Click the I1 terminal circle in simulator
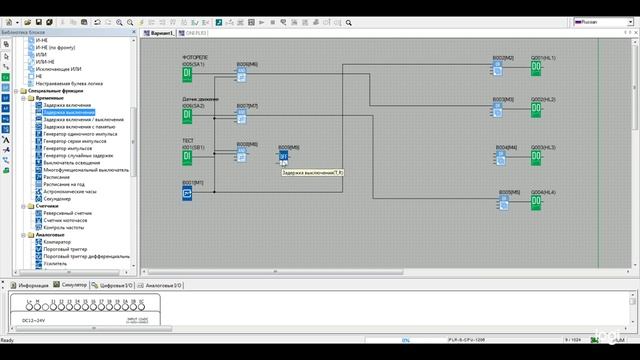Screen dimensions: 640x360 (x=53, y=307)
